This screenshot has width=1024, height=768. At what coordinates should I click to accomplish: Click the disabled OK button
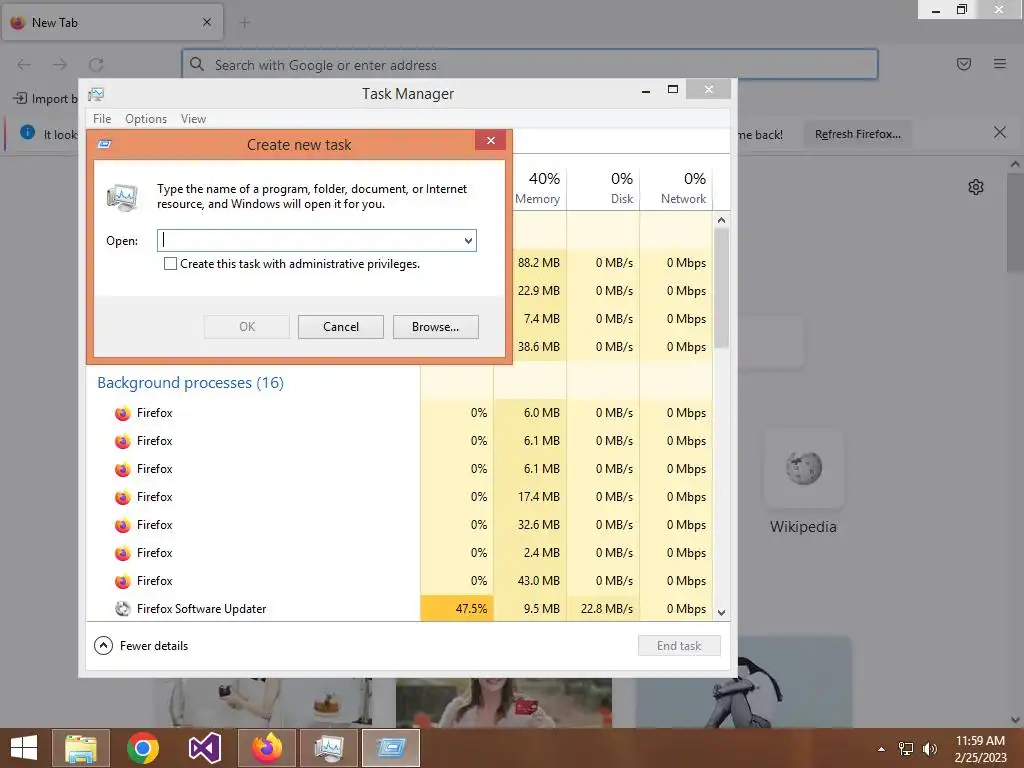click(x=247, y=327)
